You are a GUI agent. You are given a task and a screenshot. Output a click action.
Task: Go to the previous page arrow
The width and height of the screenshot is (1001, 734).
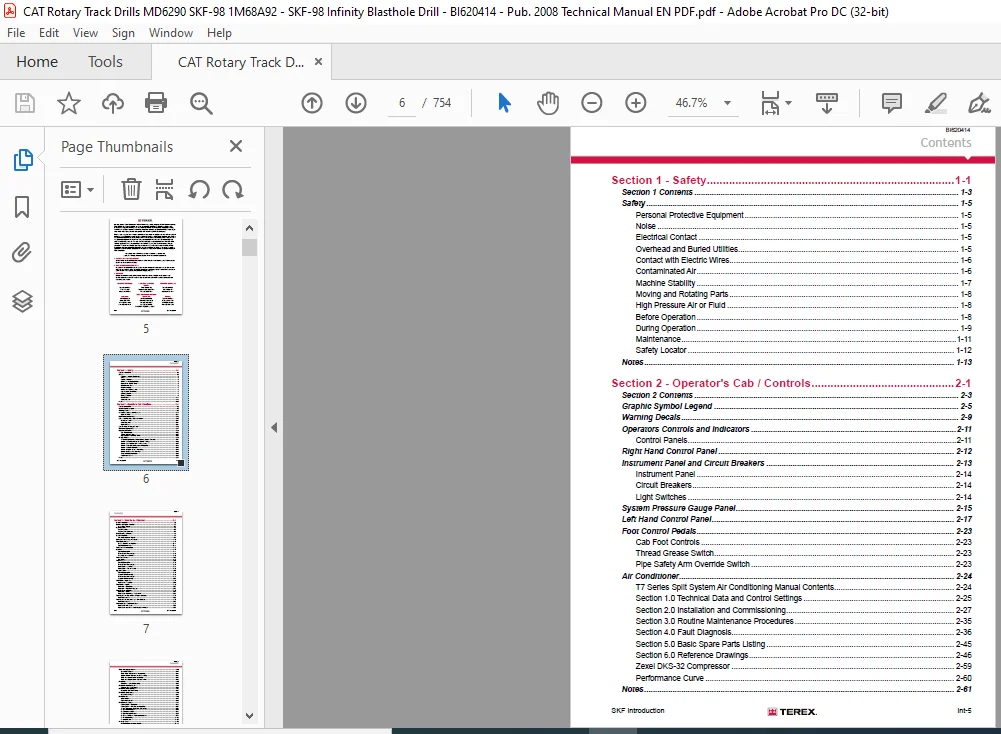312,103
